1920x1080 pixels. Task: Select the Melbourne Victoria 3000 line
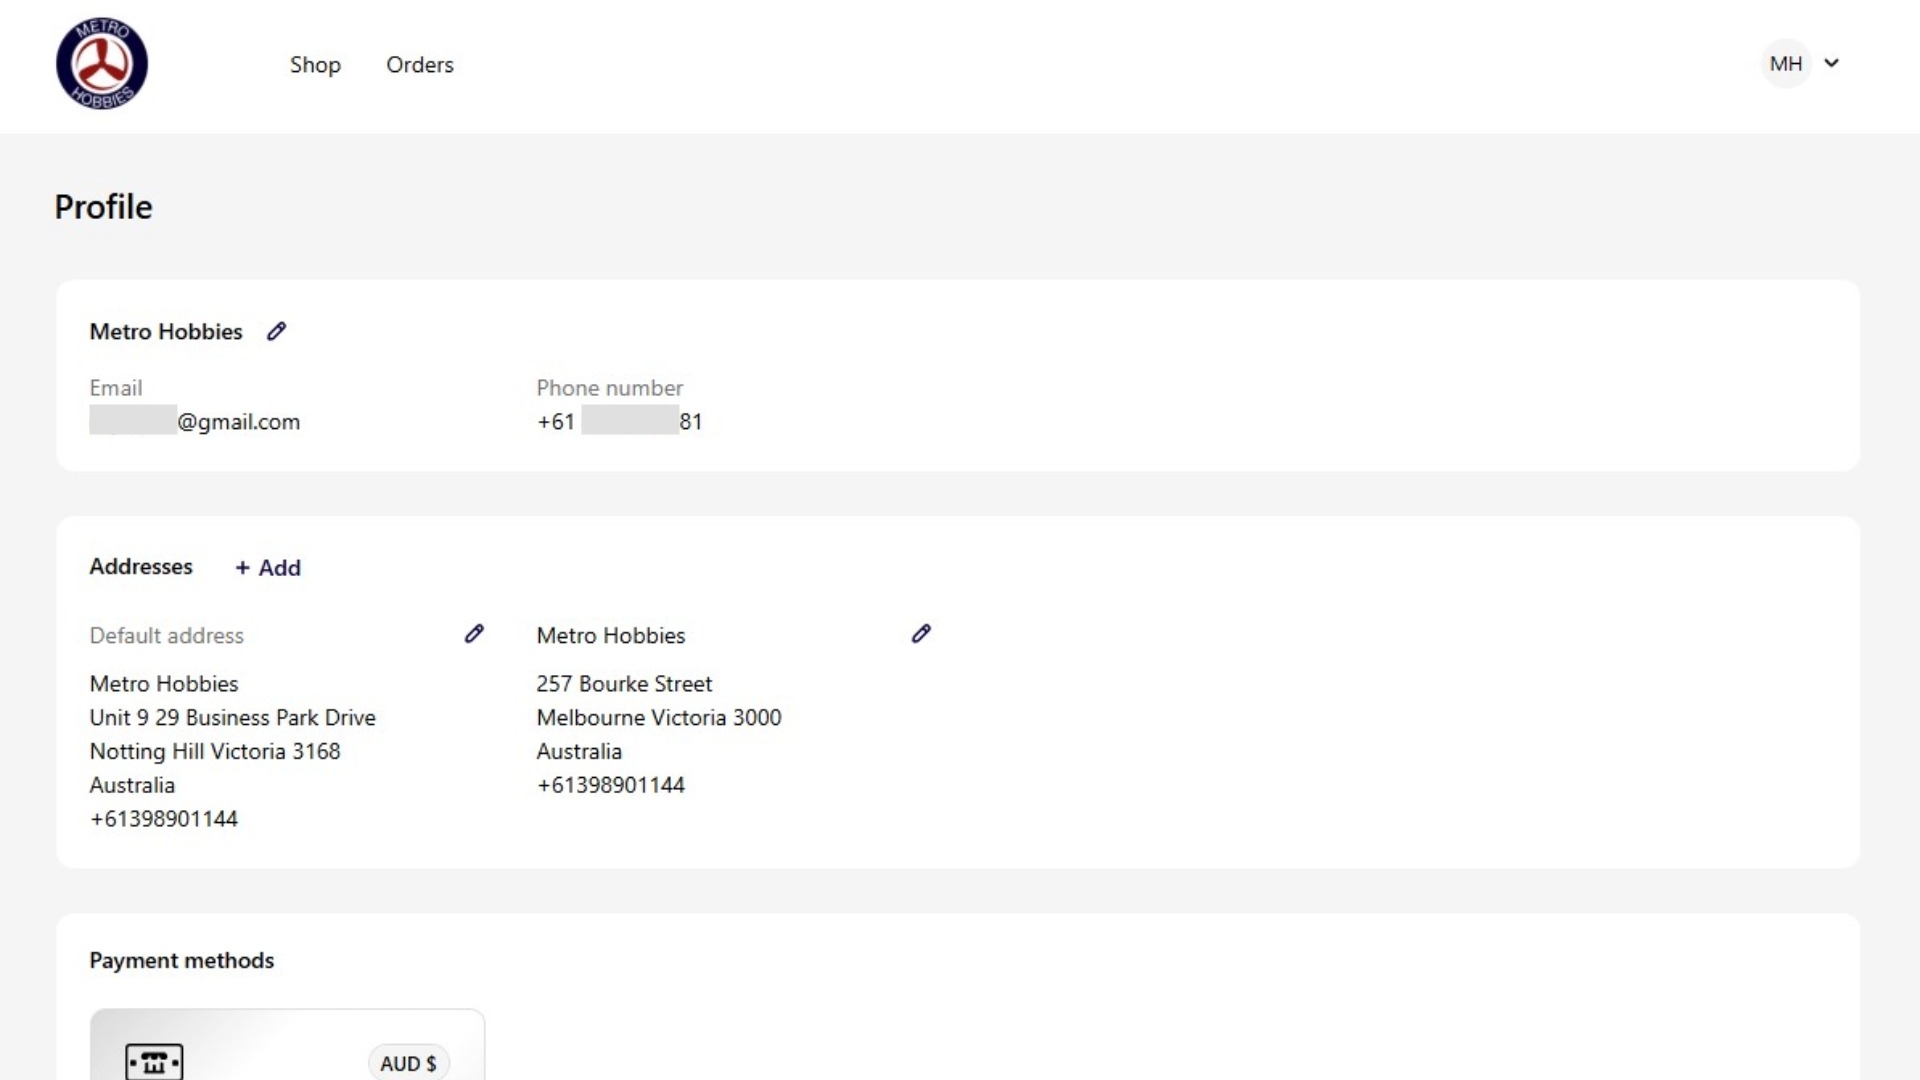[x=658, y=718]
